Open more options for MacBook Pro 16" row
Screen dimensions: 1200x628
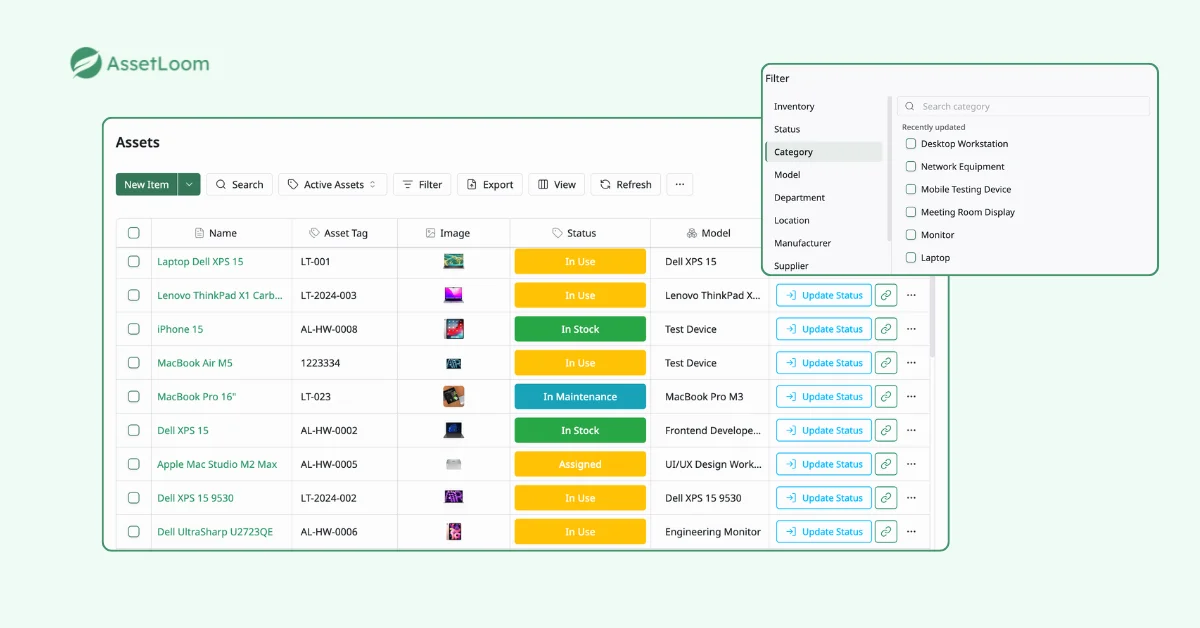pyautogui.click(x=911, y=397)
